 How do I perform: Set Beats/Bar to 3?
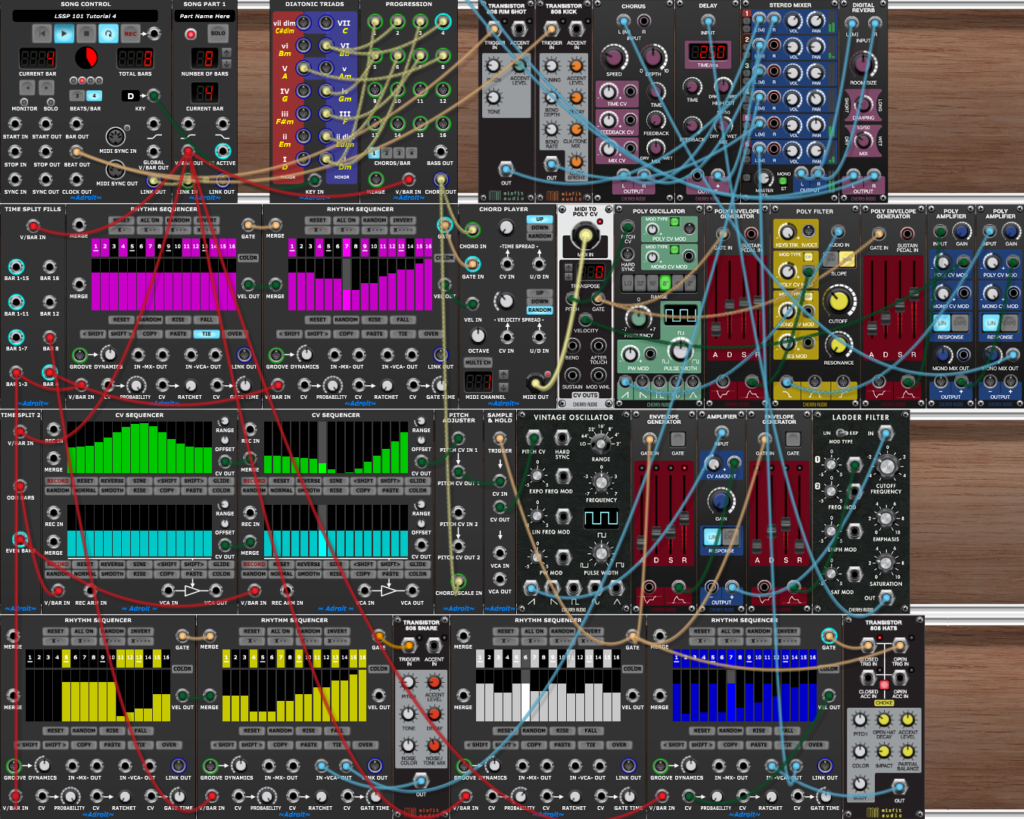76,95
